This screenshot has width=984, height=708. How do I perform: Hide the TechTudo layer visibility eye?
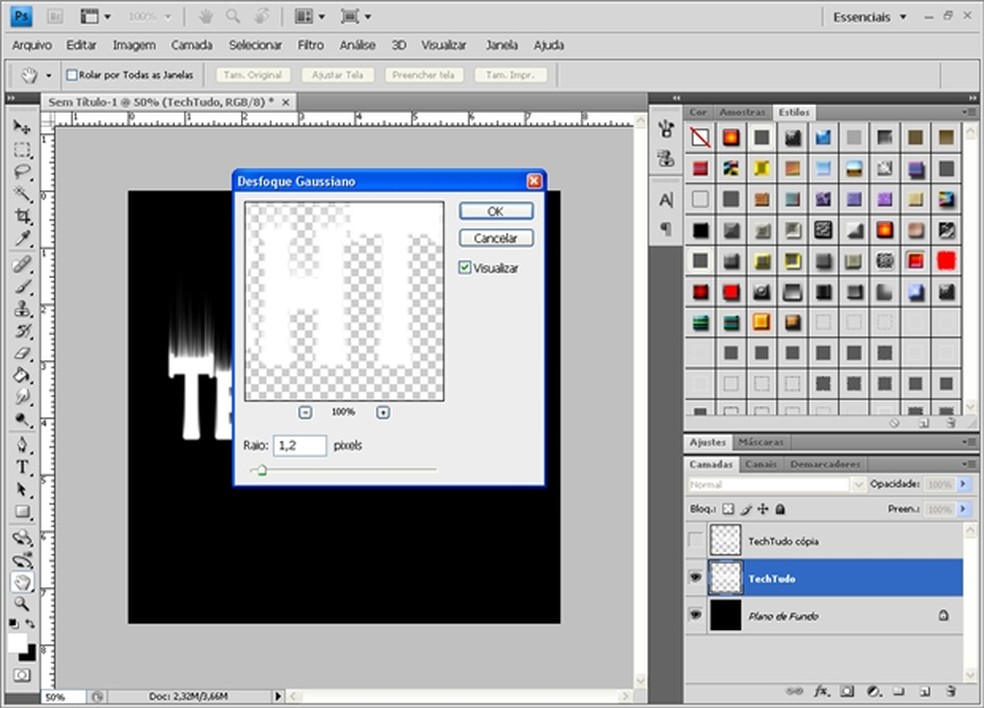(x=695, y=578)
